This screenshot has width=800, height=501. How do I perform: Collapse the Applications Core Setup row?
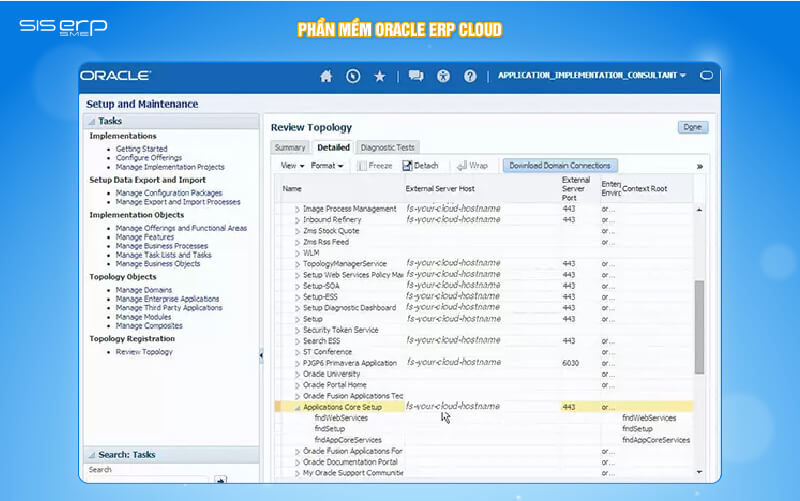point(297,408)
